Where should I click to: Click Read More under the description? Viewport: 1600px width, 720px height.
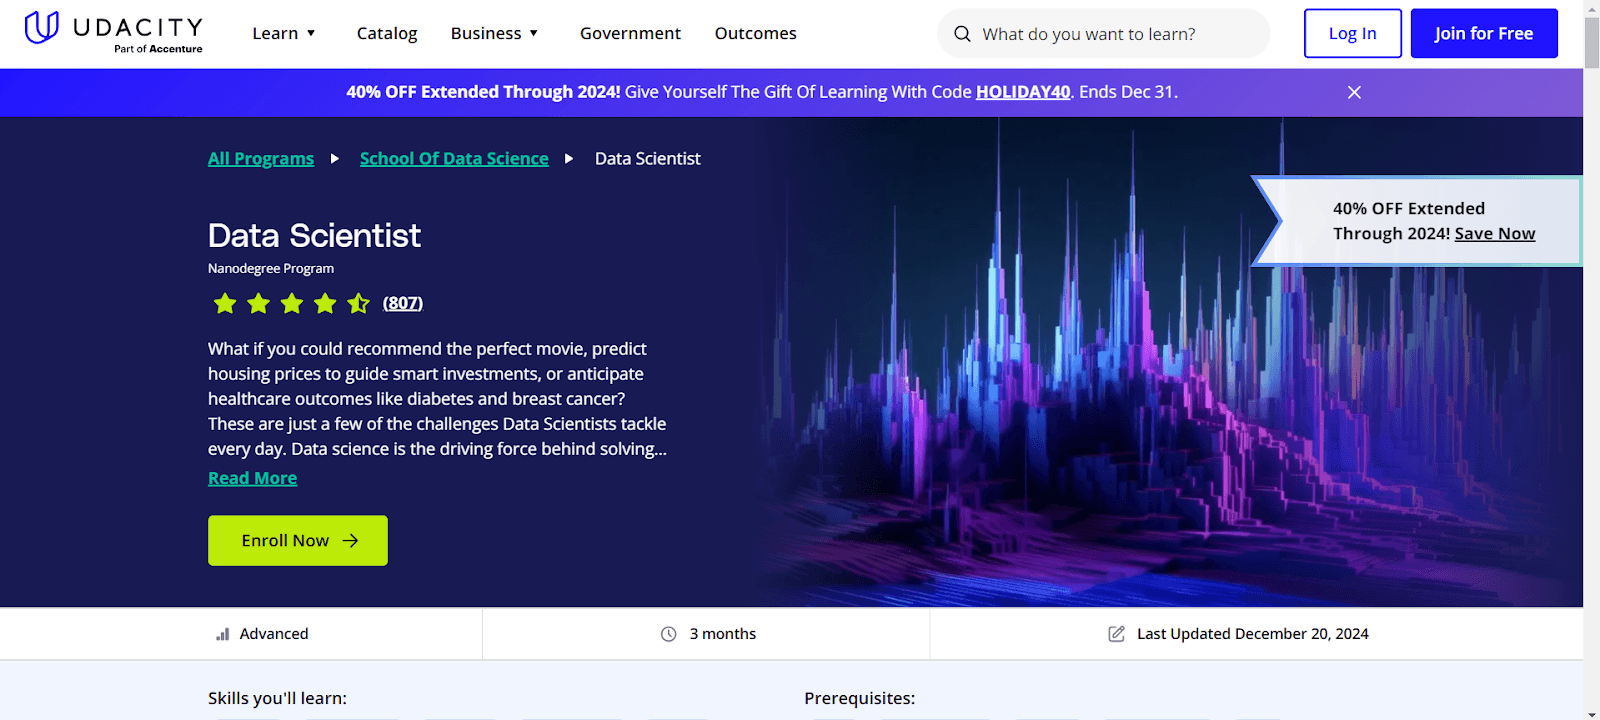pyautogui.click(x=252, y=478)
